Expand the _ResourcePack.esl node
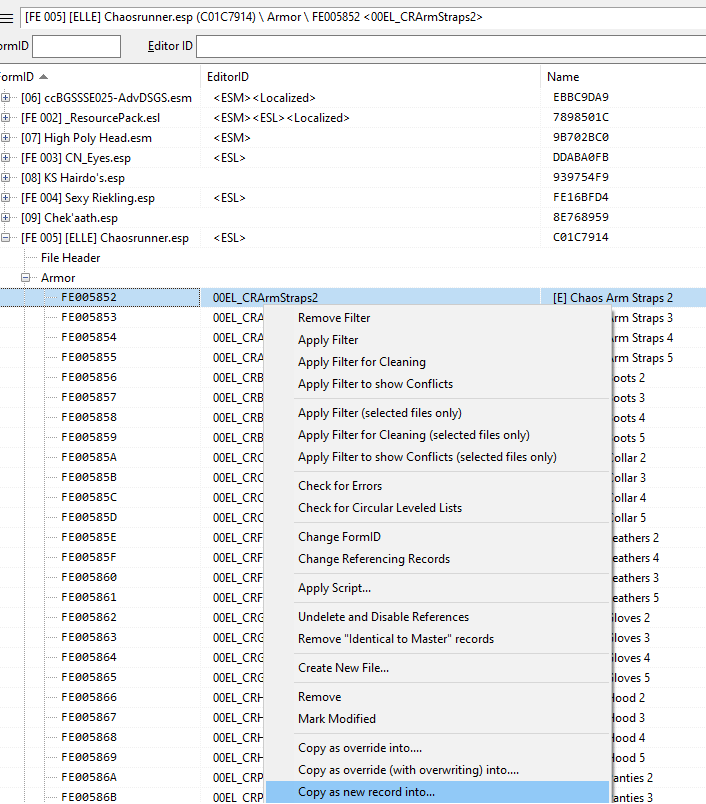 point(6,117)
